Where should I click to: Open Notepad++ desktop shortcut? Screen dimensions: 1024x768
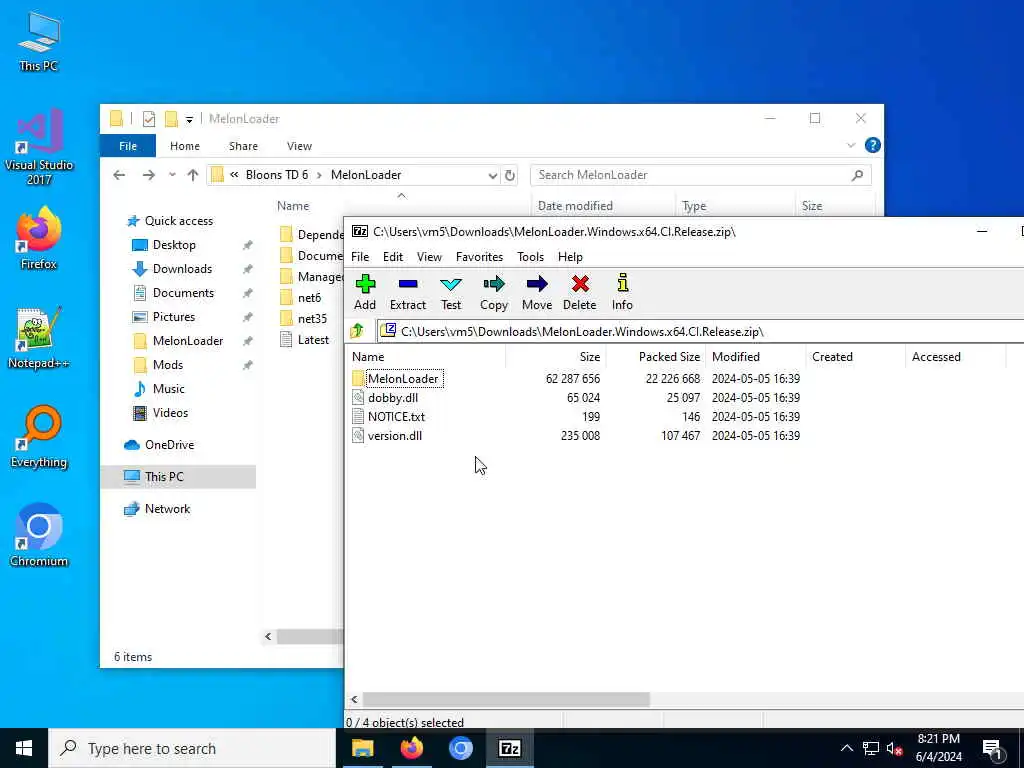39,338
